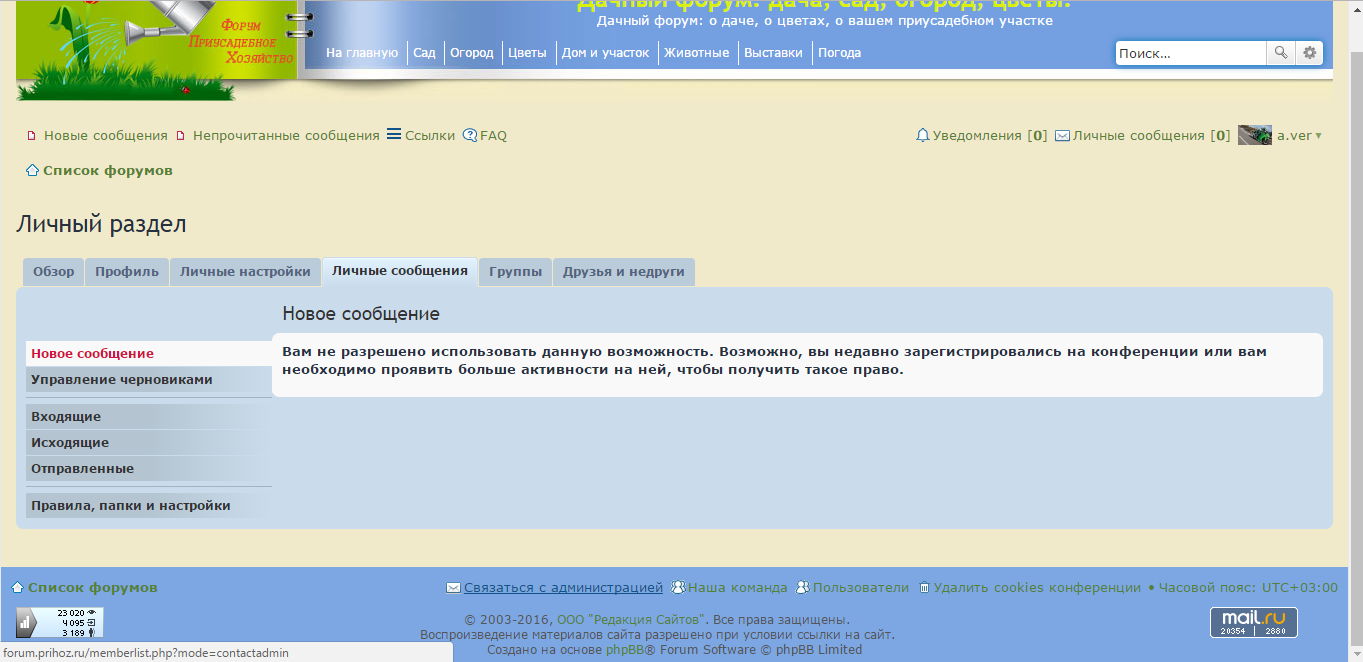Click Удалить cookies конференции link
The image size is (1363, 662).
(1037, 587)
